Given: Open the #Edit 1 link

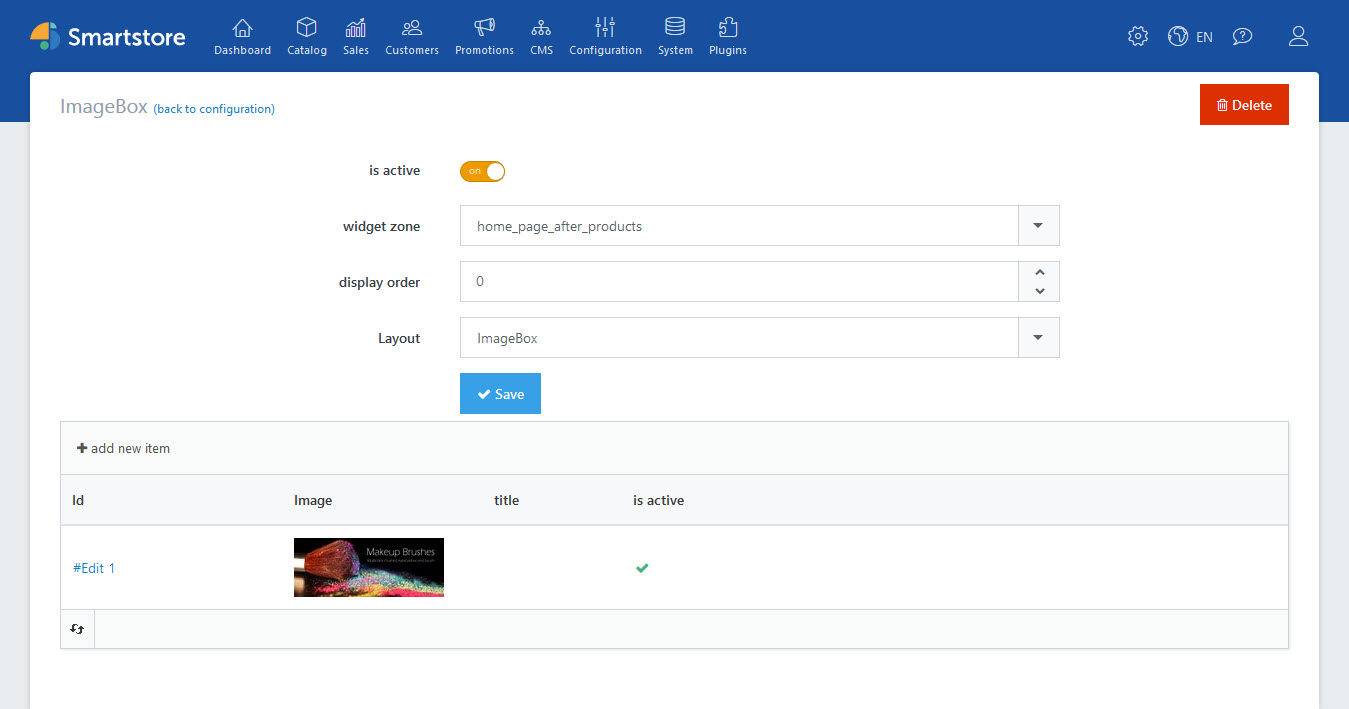Looking at the screenshot, I should [94, 568].
